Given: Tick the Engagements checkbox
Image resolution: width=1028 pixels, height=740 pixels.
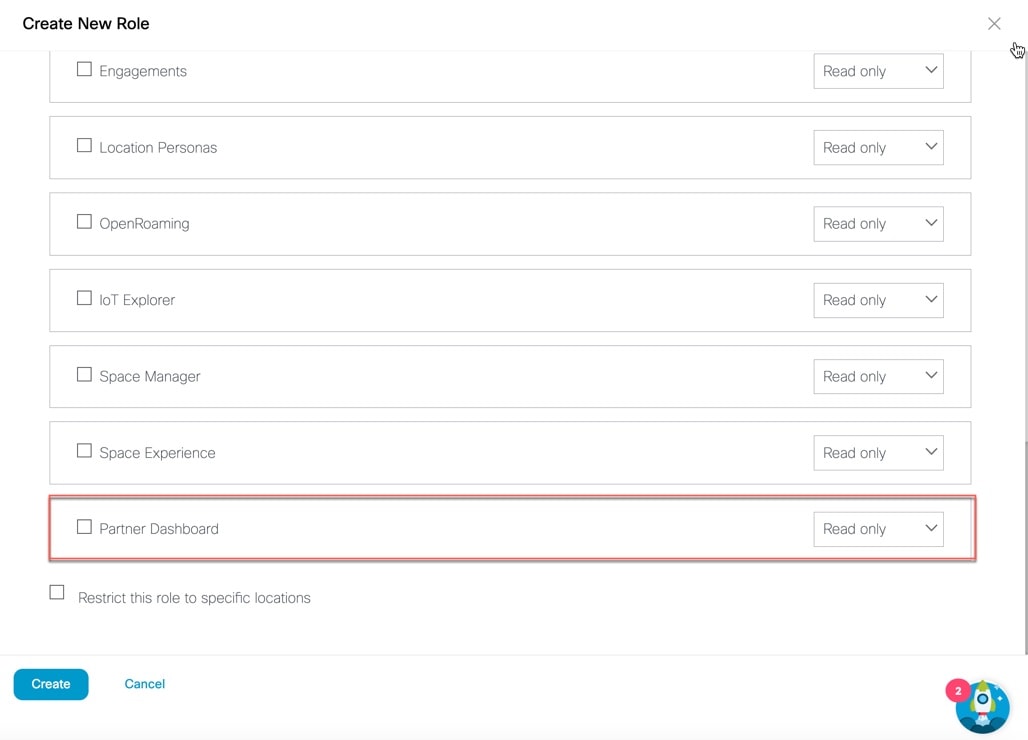Looking at the screenshot, I should tap(84, 69).
